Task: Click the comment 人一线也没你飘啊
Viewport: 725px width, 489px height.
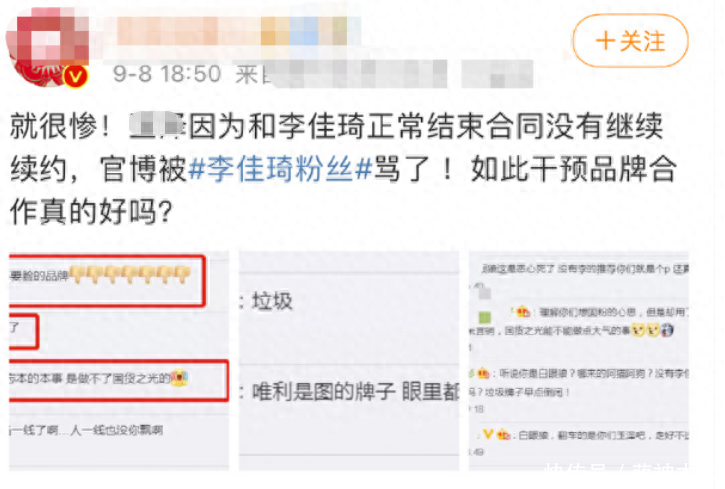Action: 117,430
